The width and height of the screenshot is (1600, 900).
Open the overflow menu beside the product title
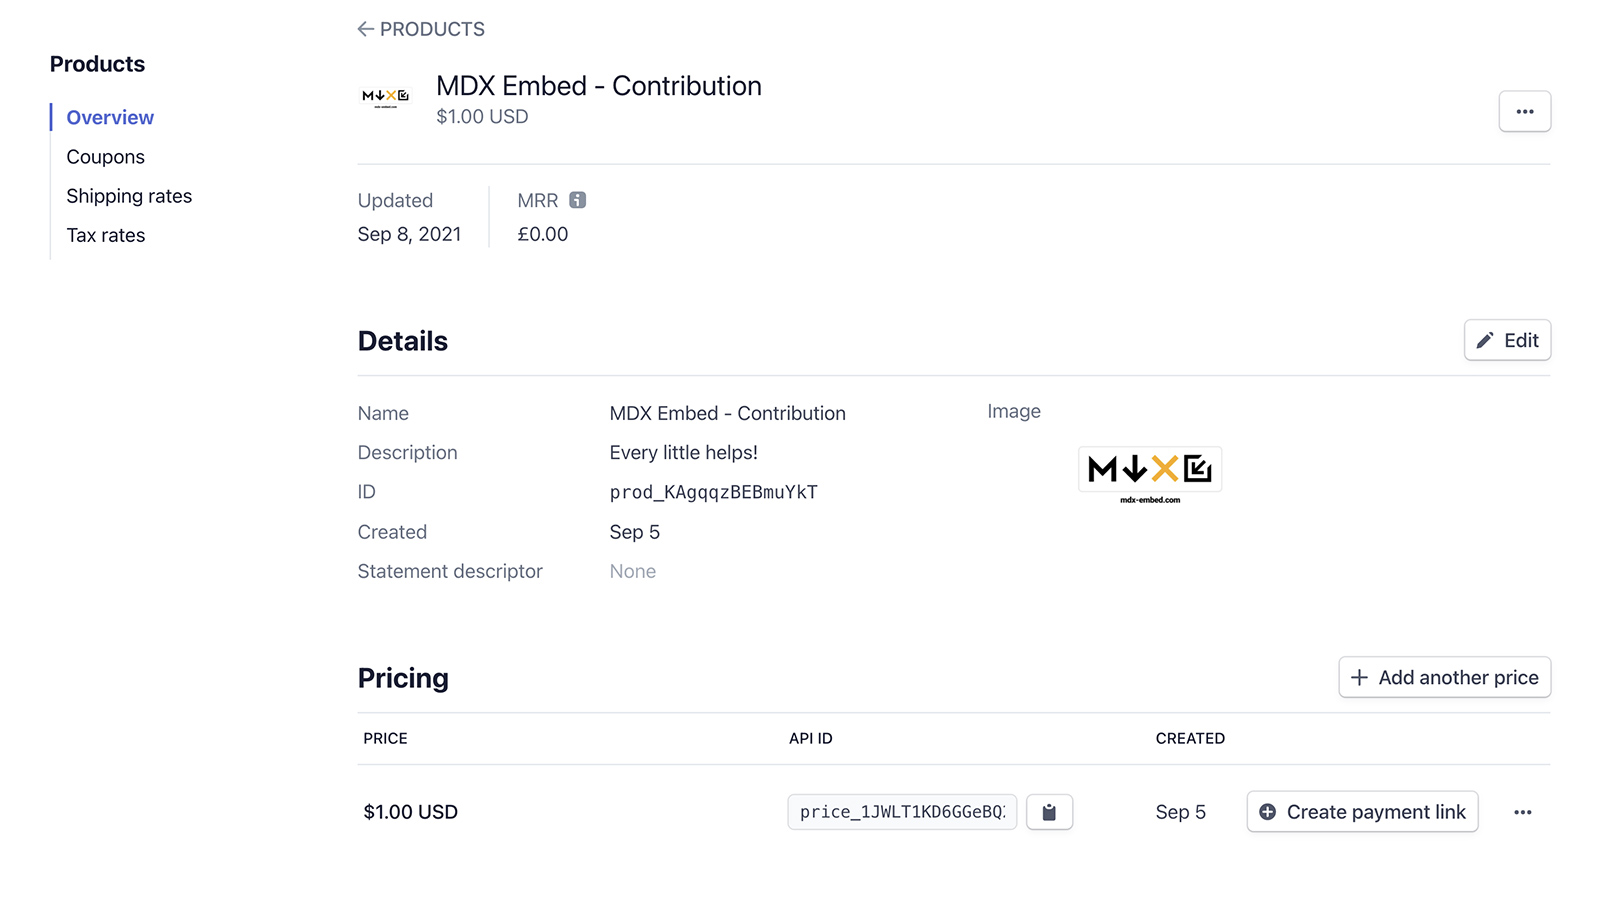point(1524,111)
